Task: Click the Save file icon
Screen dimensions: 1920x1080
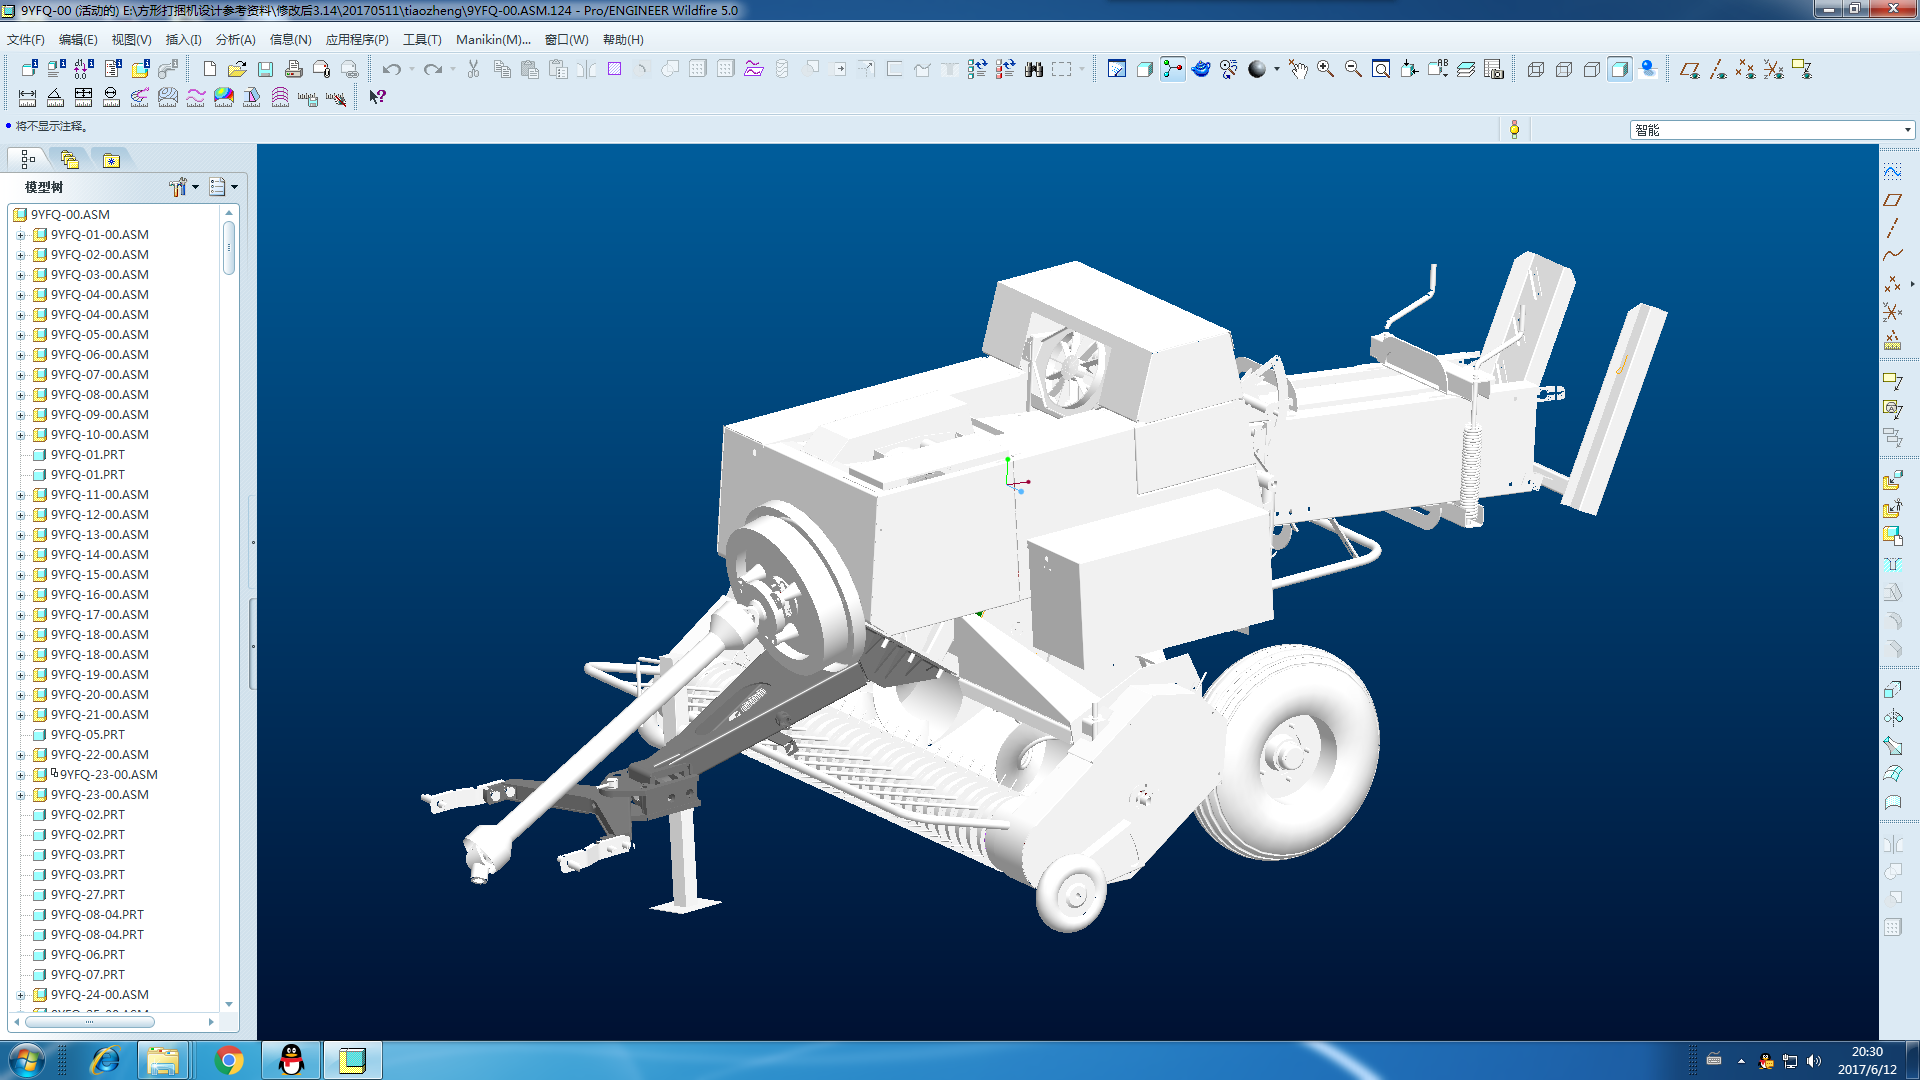Action: tap(265, 69)
